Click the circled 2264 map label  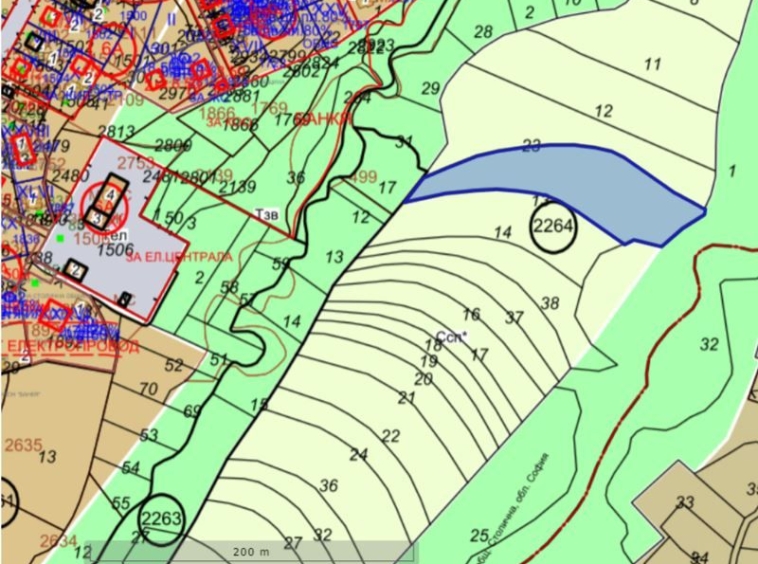[553, 226]
